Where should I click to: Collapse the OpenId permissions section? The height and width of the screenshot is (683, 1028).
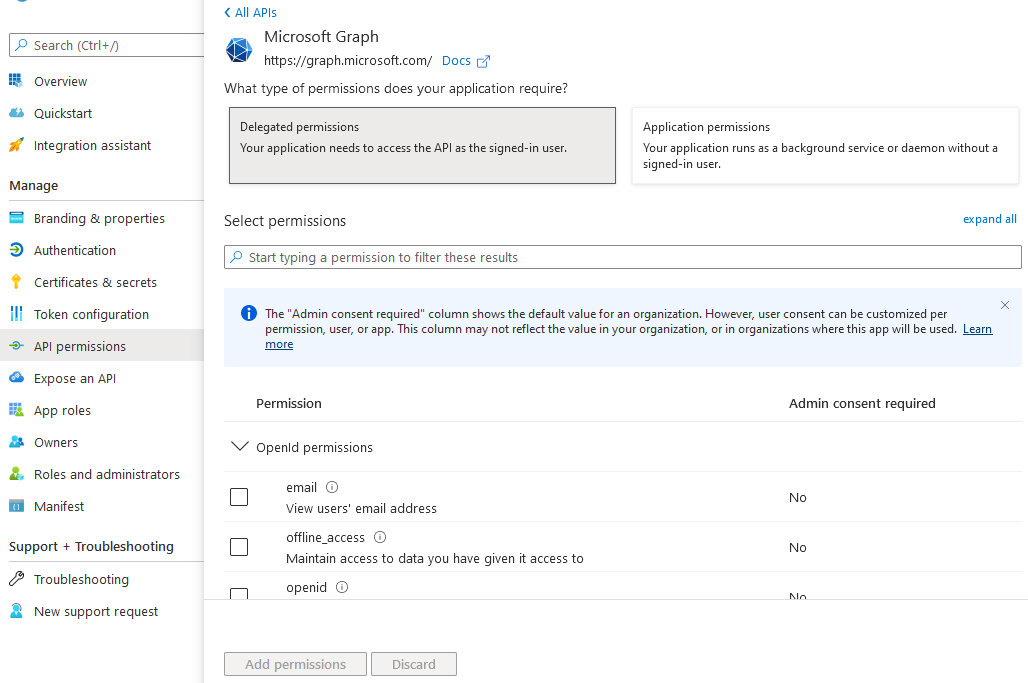click(x=239, y=447)
